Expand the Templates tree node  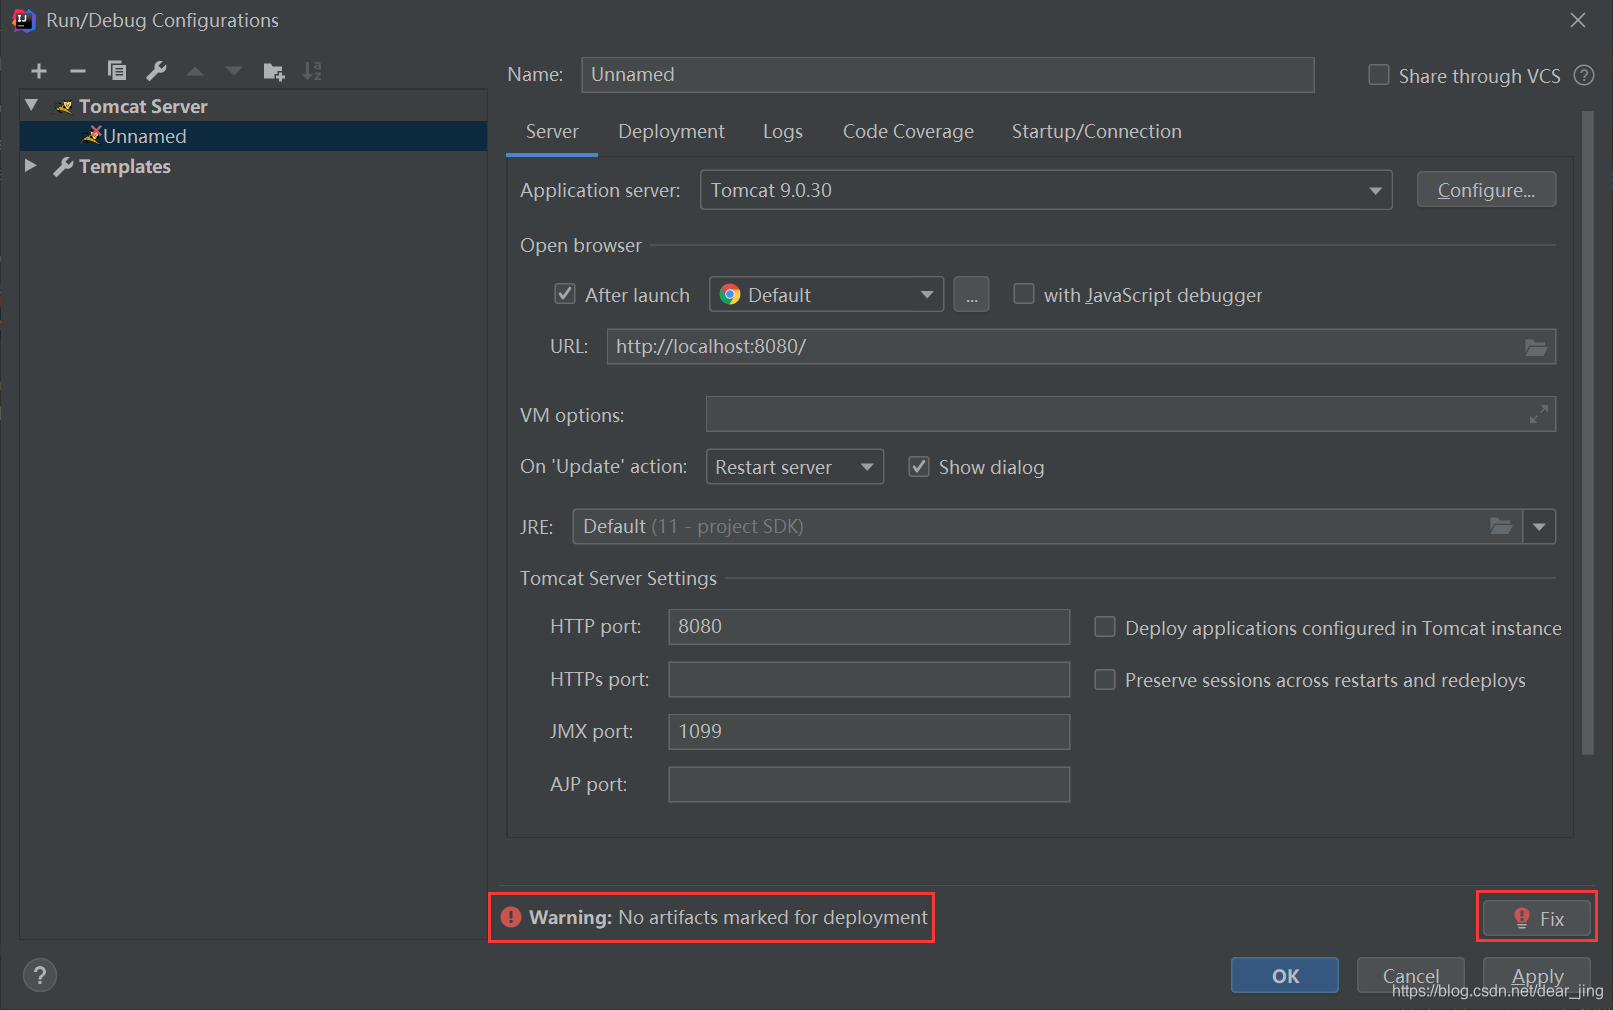31,166
